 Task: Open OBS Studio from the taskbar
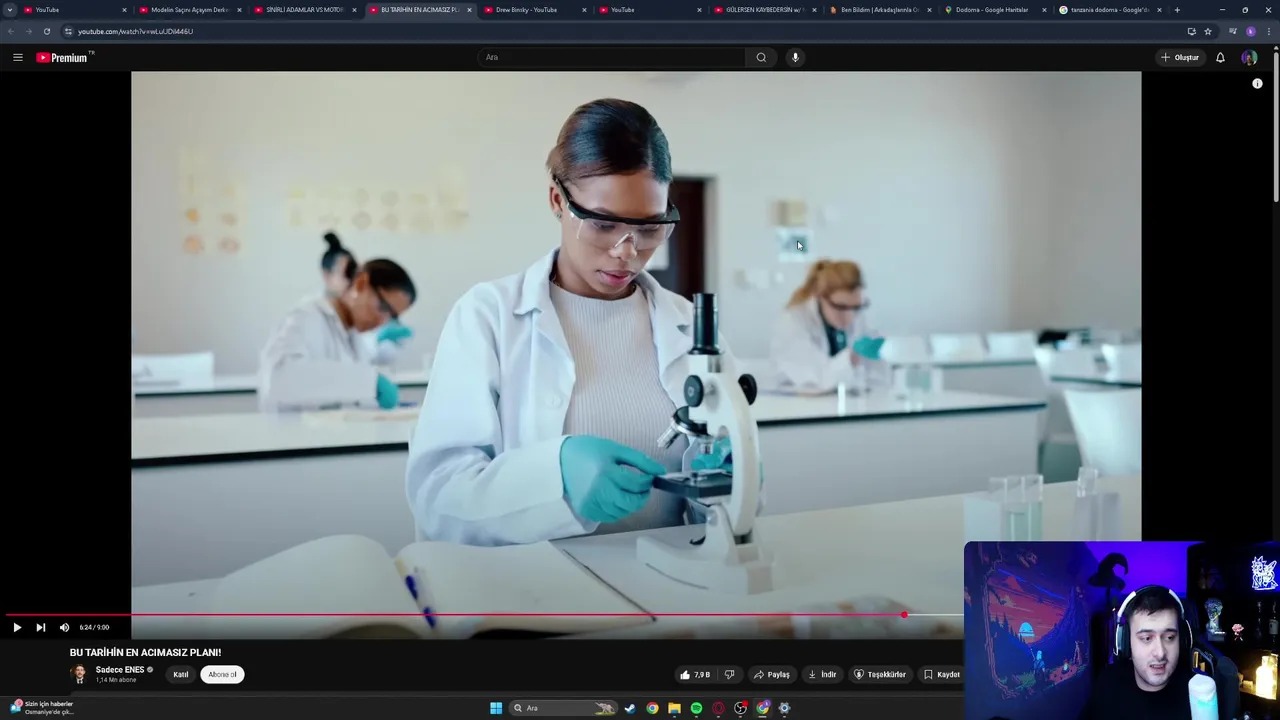pyautogui.click(x=740, y=708)
